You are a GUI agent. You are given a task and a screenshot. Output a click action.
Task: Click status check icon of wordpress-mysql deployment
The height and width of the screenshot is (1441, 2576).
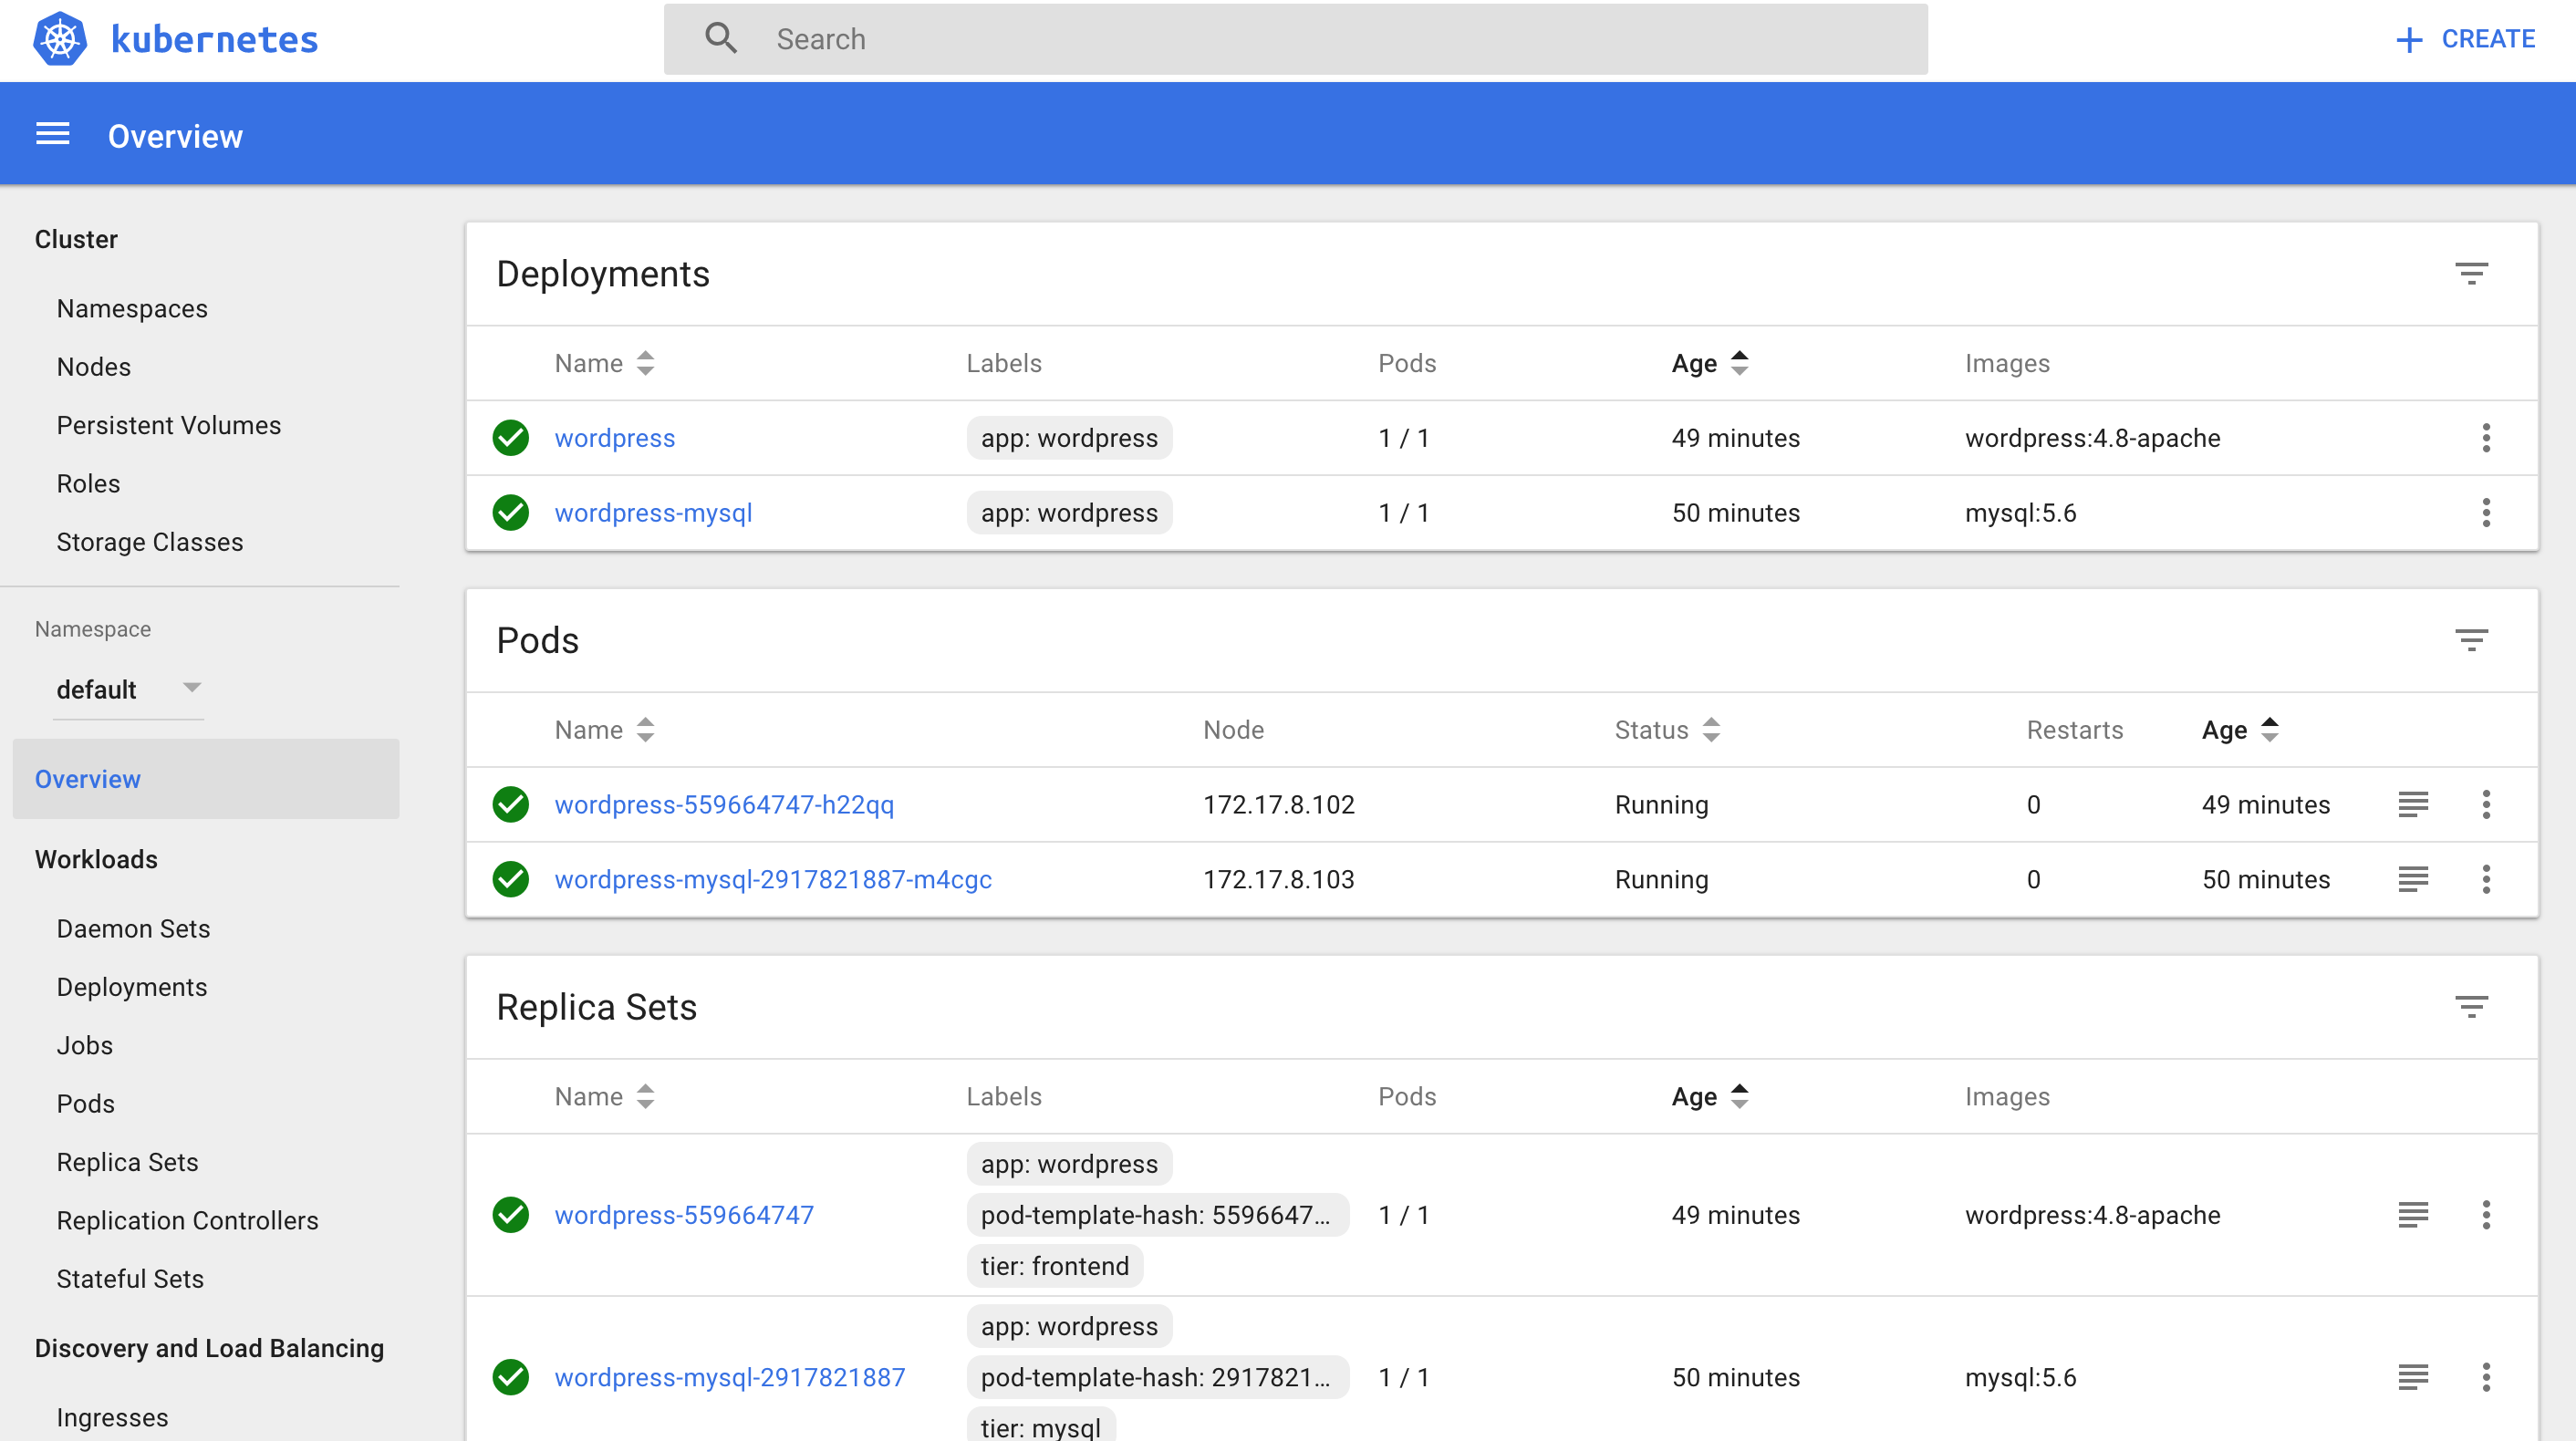pos(511,513)
